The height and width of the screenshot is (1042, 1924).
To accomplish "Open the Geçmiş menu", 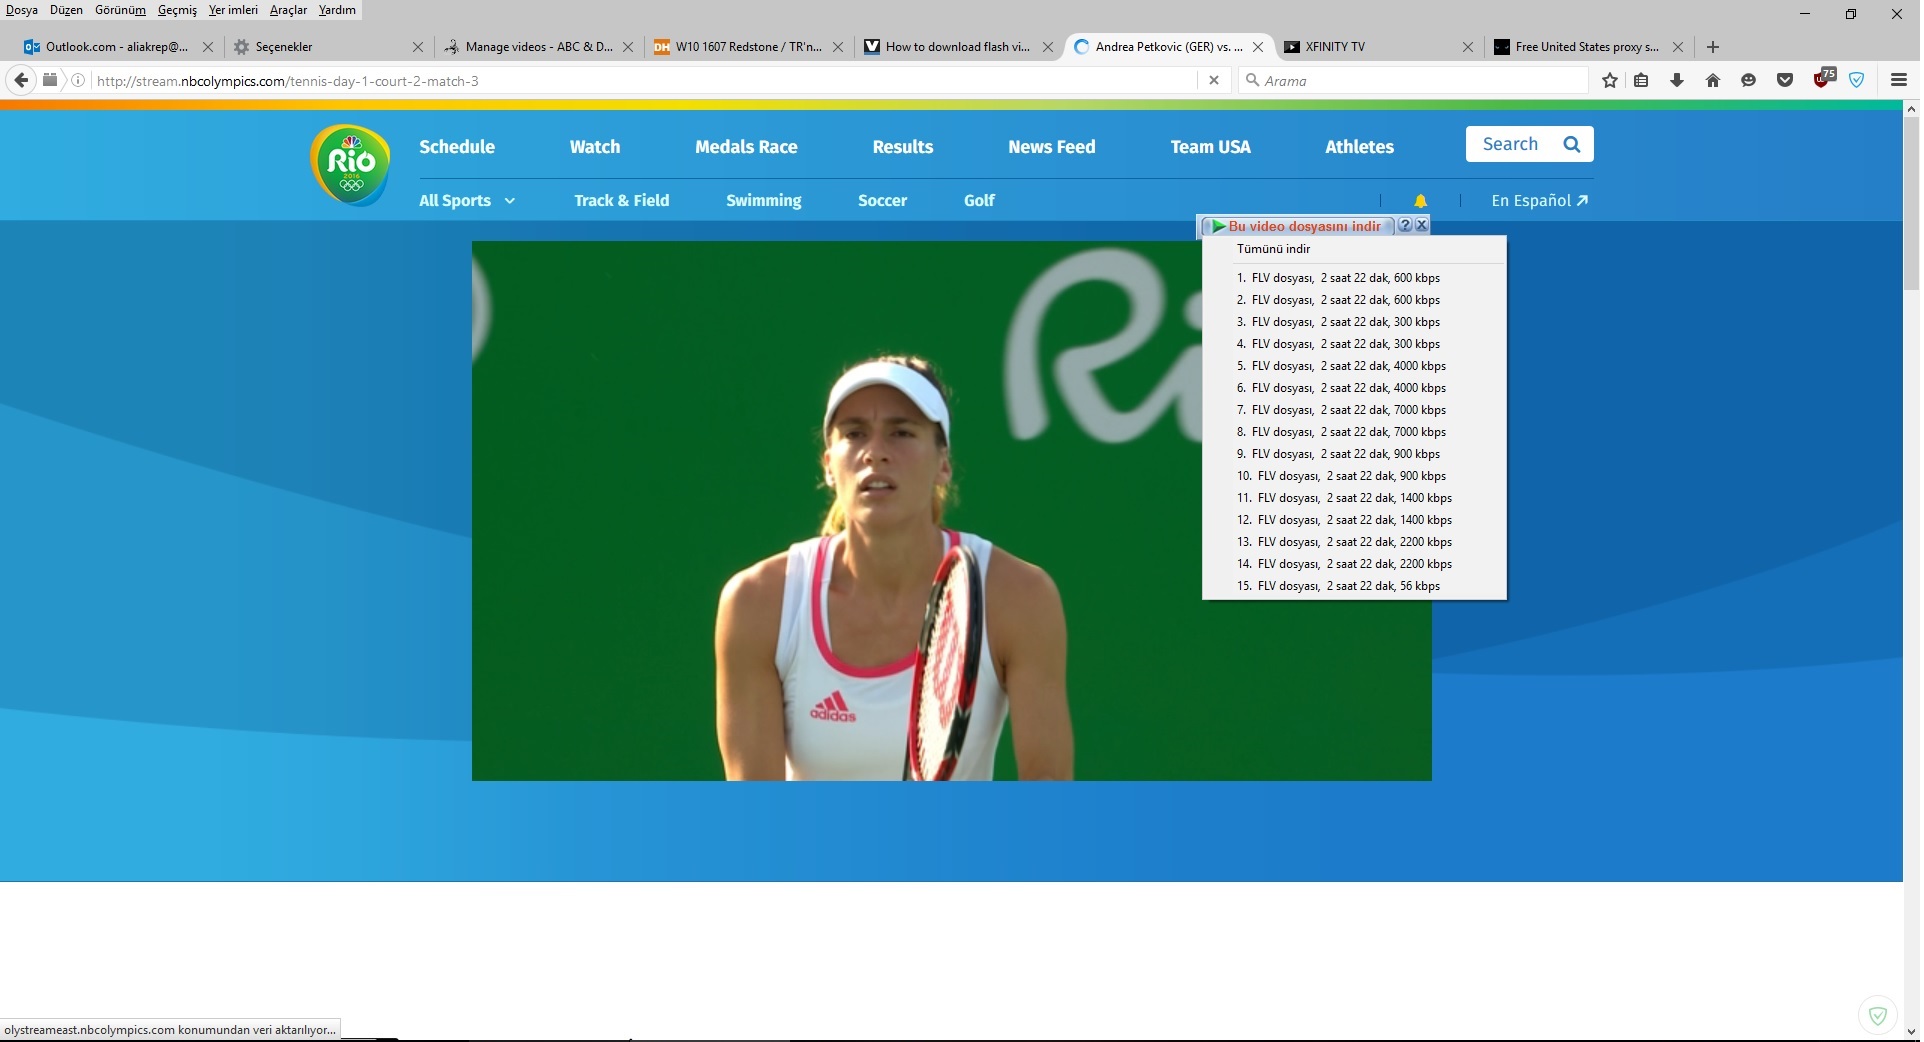I will point(177,10).
